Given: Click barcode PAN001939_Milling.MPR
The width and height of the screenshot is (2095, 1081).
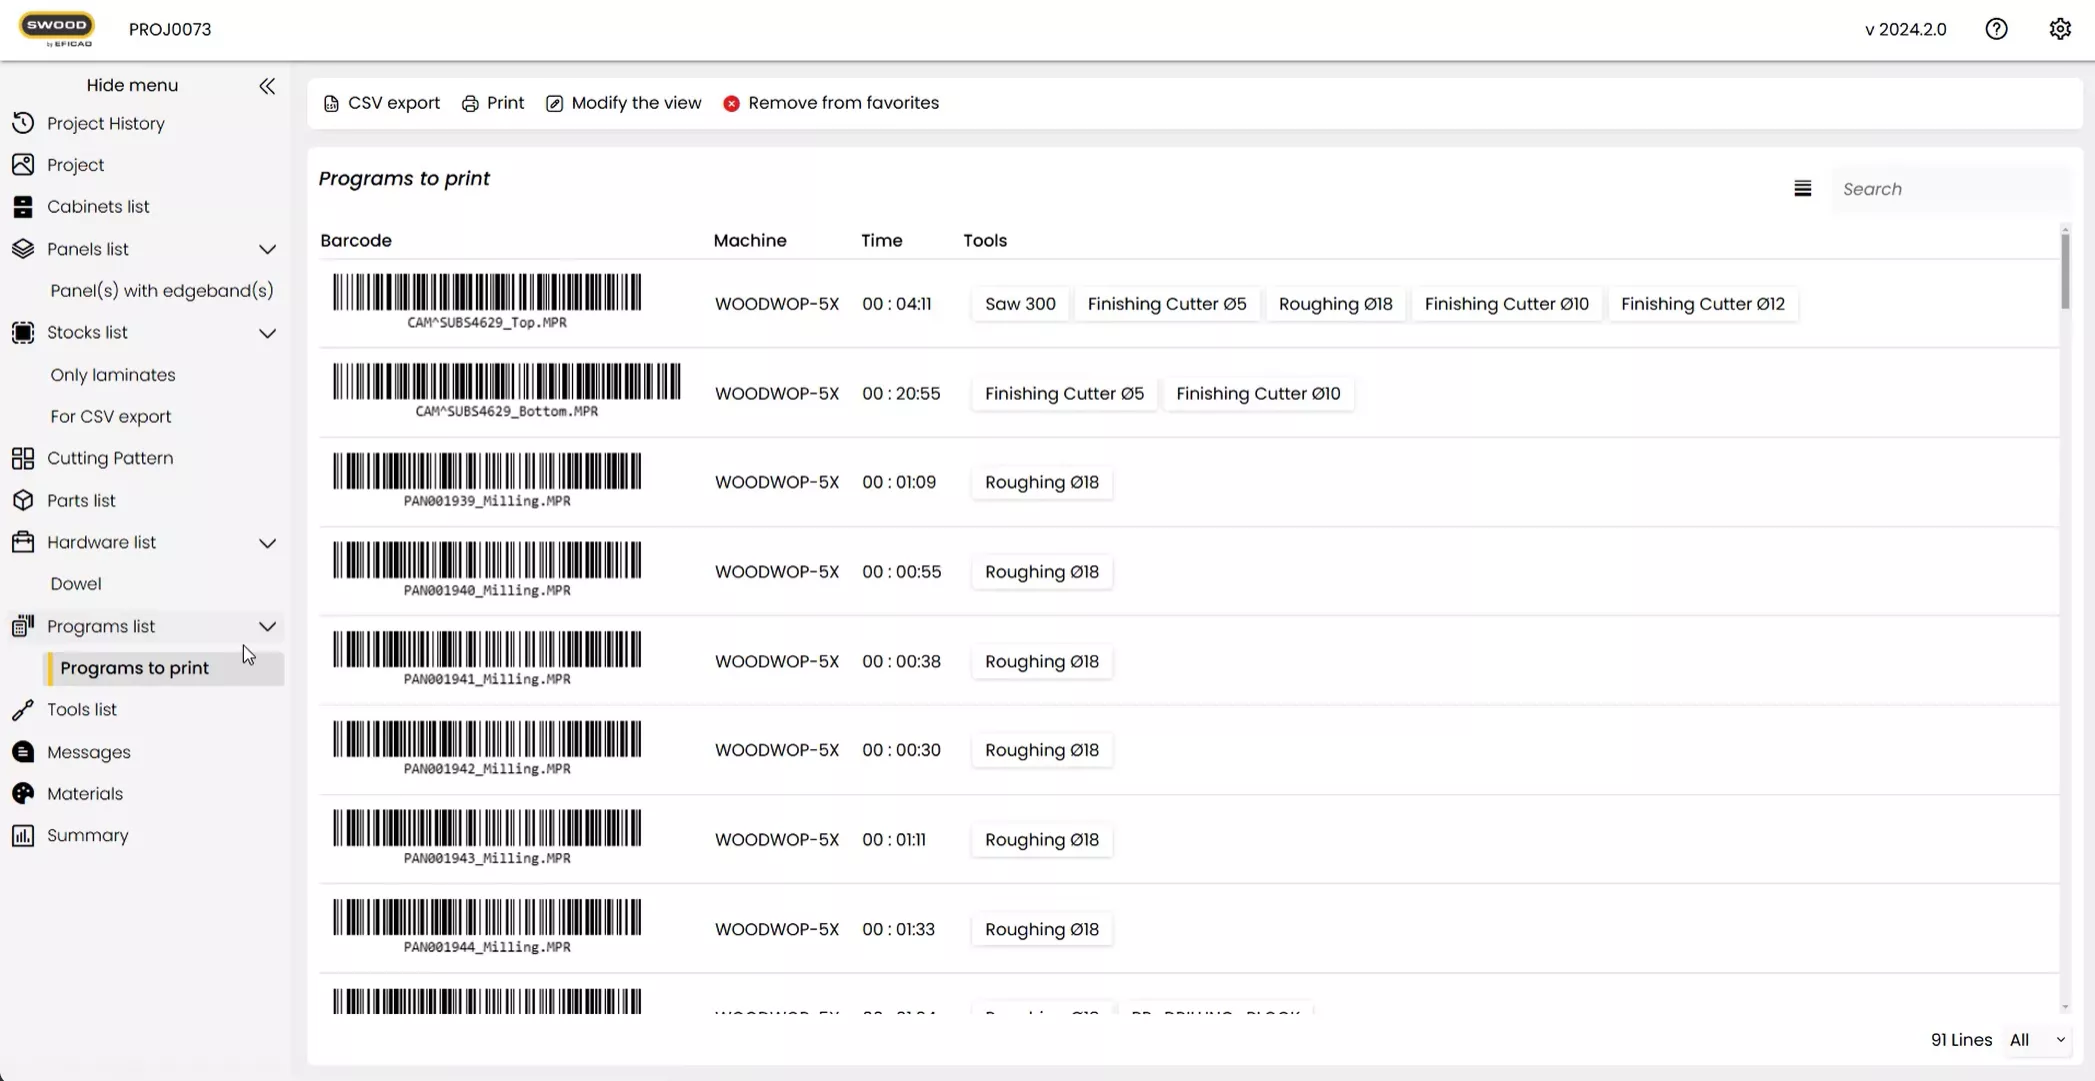Looking at the screenshot, I should point(487,480).
